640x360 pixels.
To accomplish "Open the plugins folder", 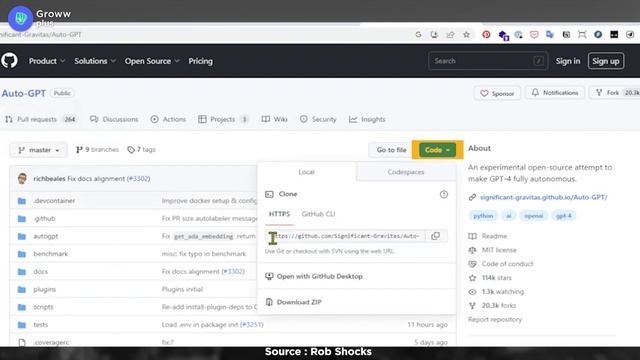I will 44,289.
